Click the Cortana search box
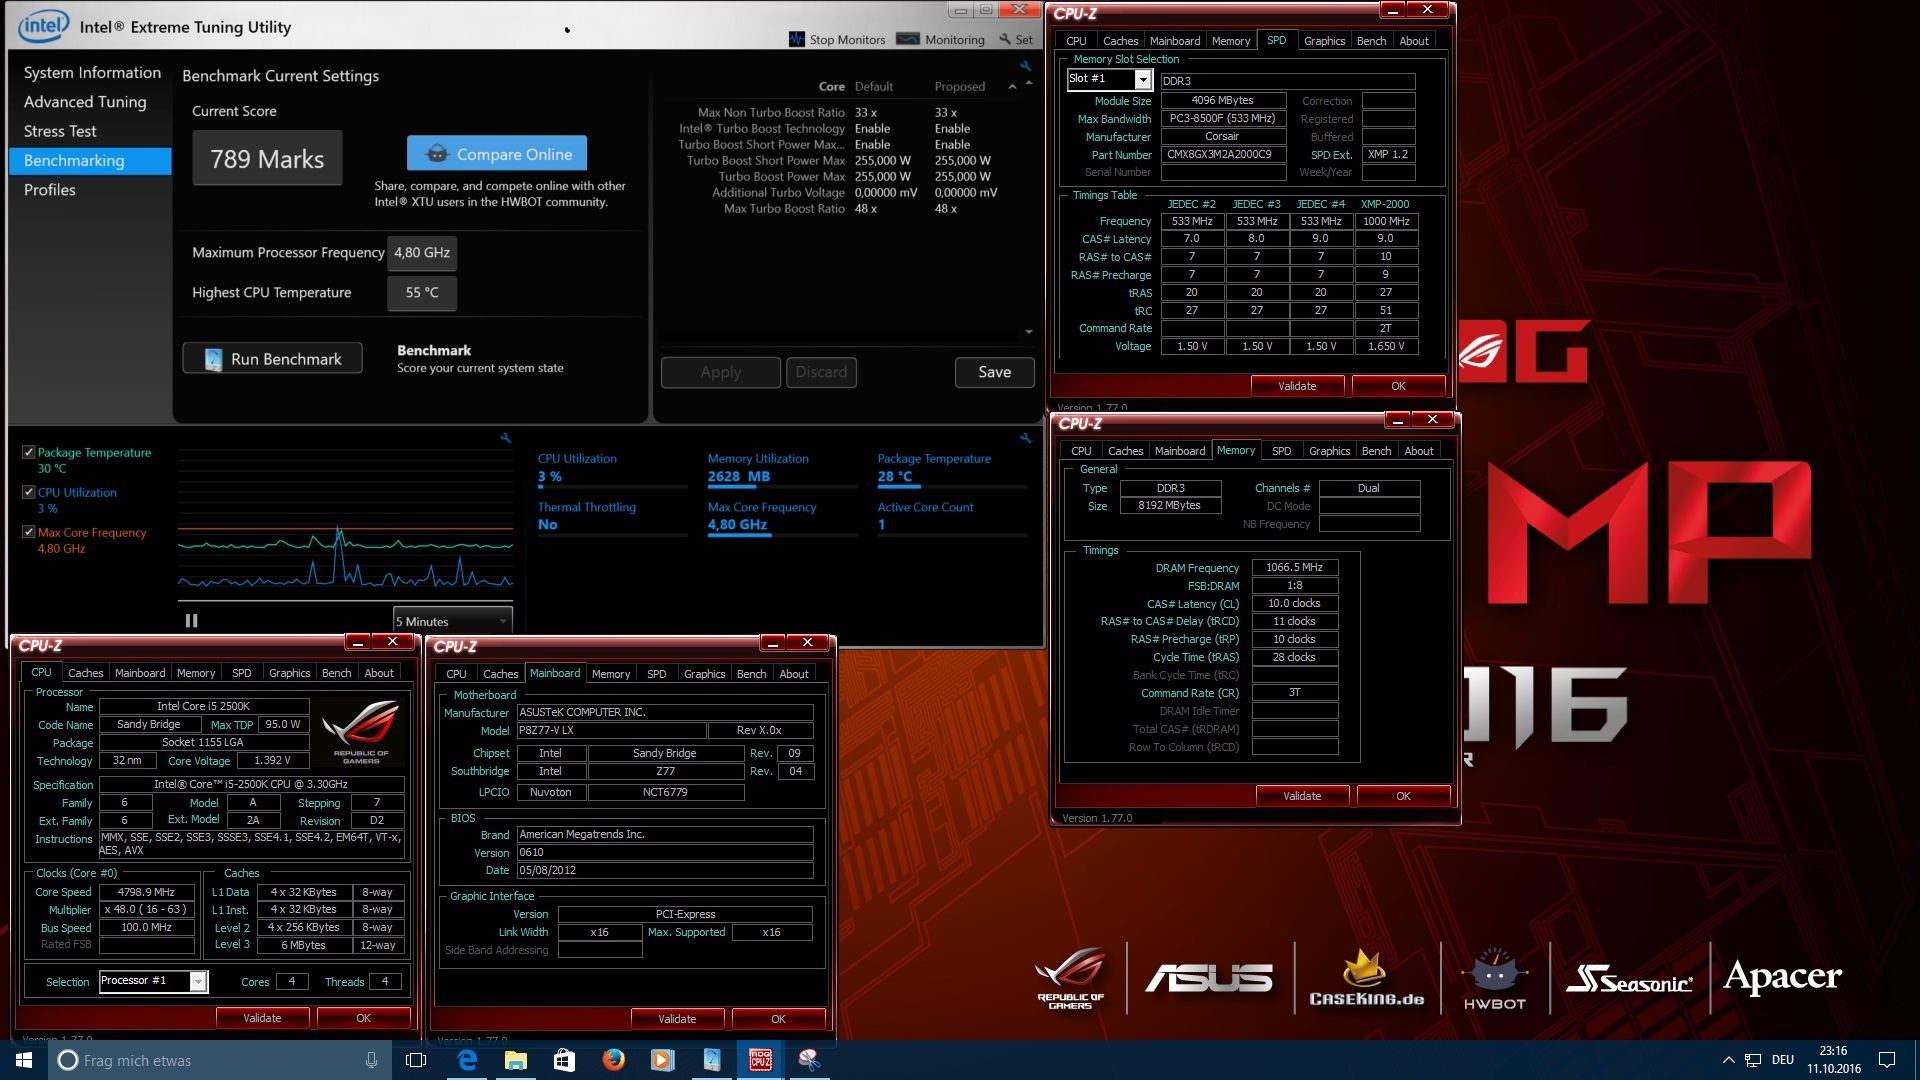This screenshot has width=1920, height=1080. click(220, 1060)
